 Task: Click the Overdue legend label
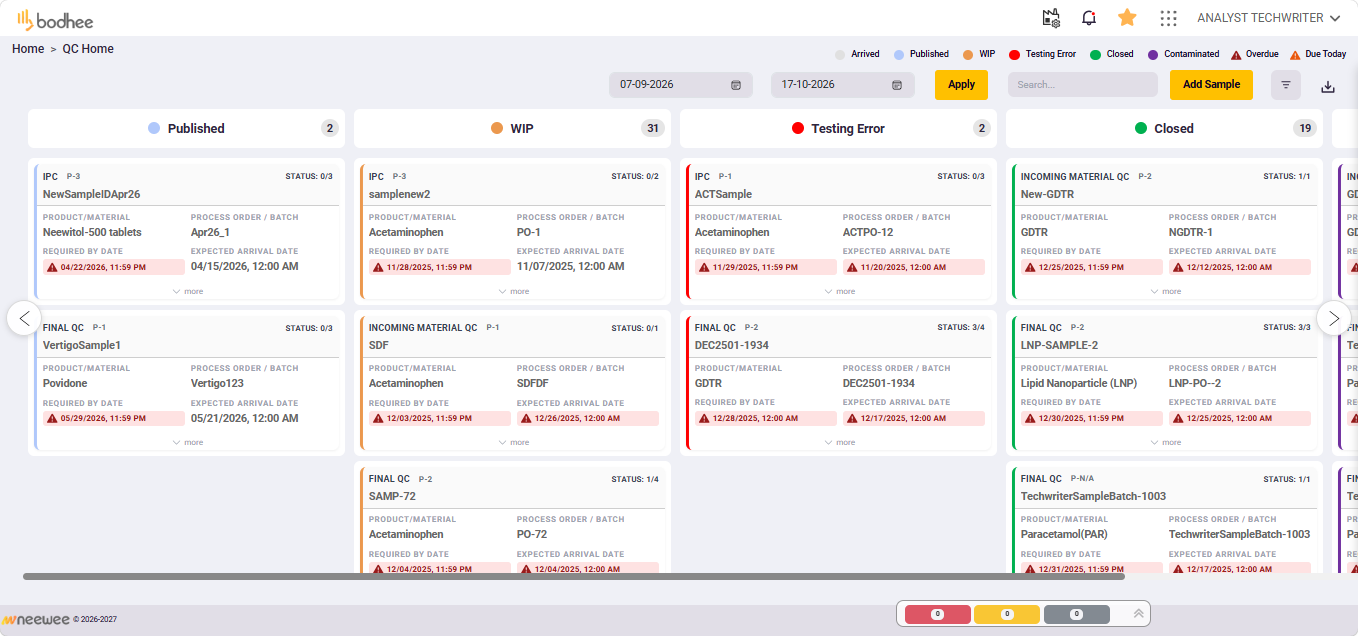pyautogui.click(x=1262, y=54)
